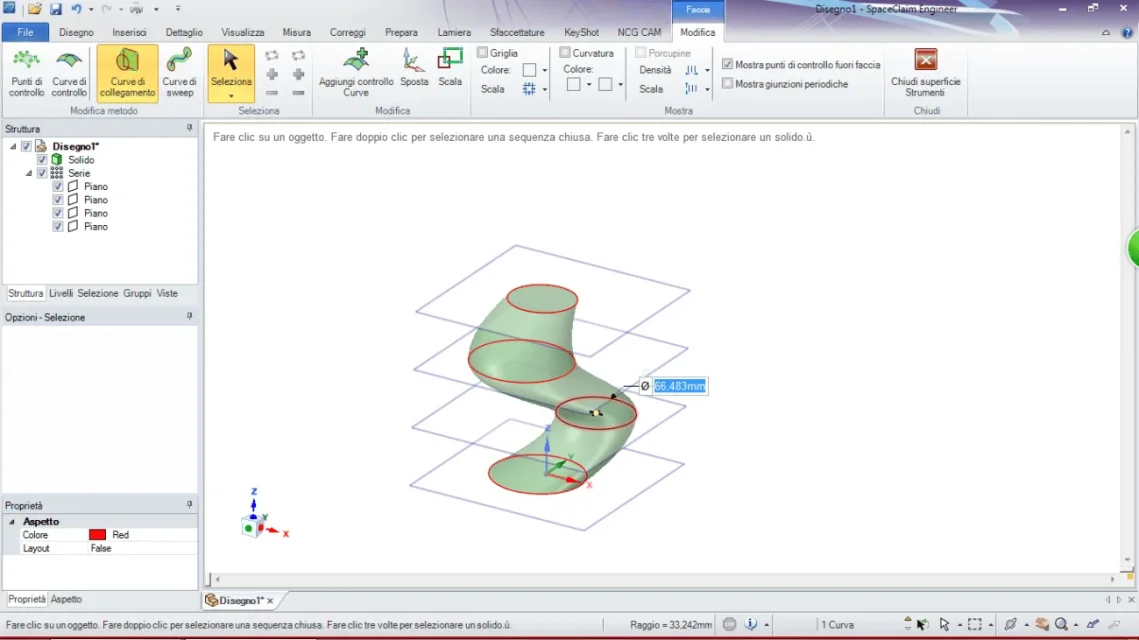Click the Aggiungi controllo Curve tool
Screen dimensions: 1139x640
(356, 73)
